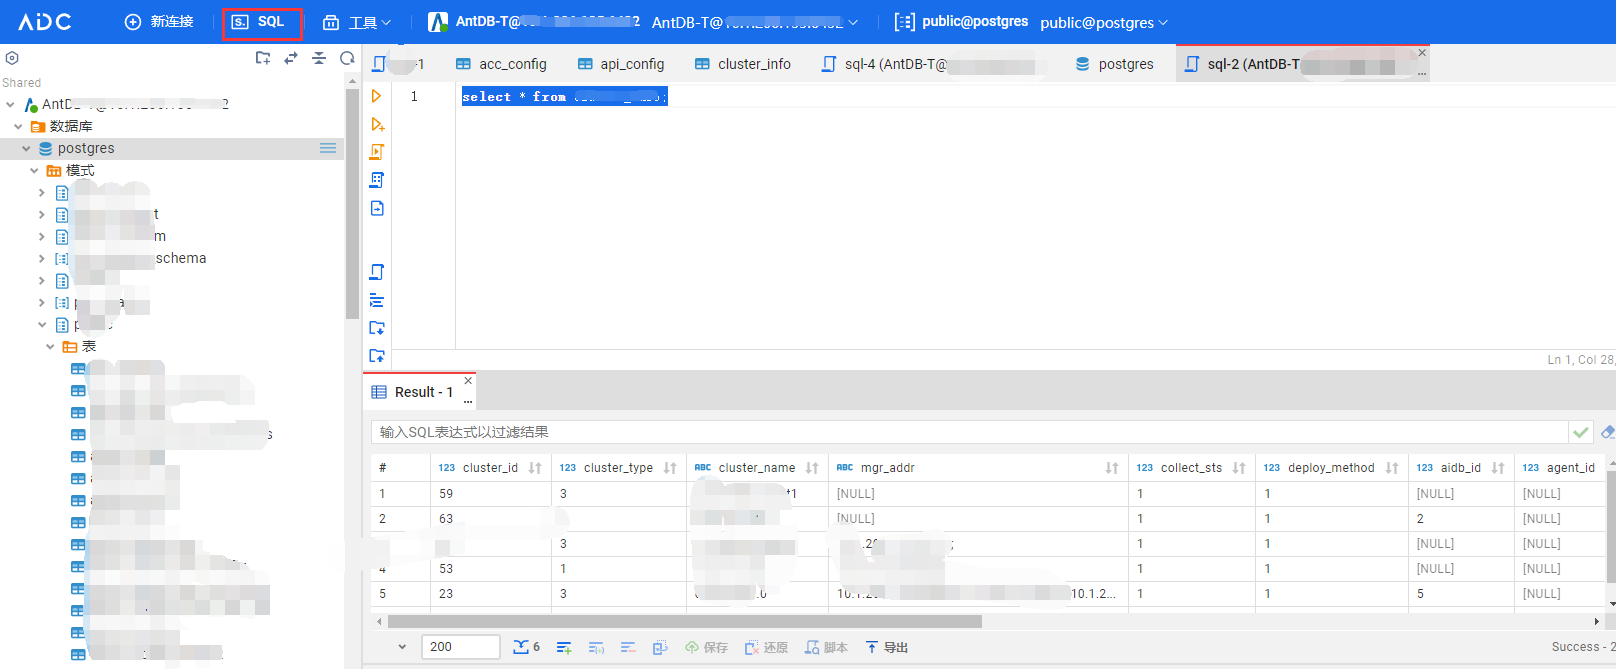Apply the result filter with green checkmark
Image resolution: width=1616 pixels, height=669 pixels.
coord(1581,432)
